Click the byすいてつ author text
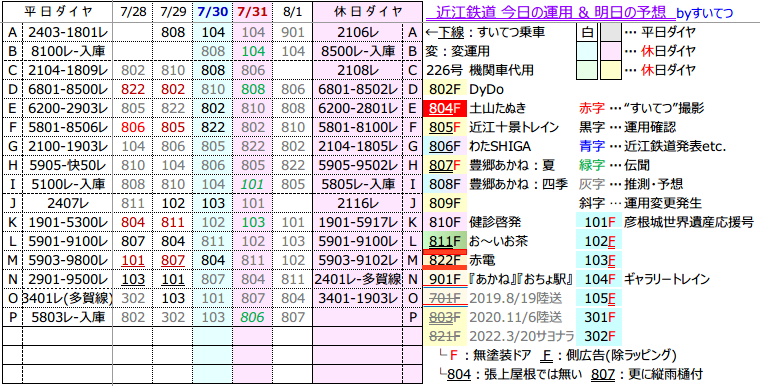This screenshot has width=760, height=386. point(704,13)
